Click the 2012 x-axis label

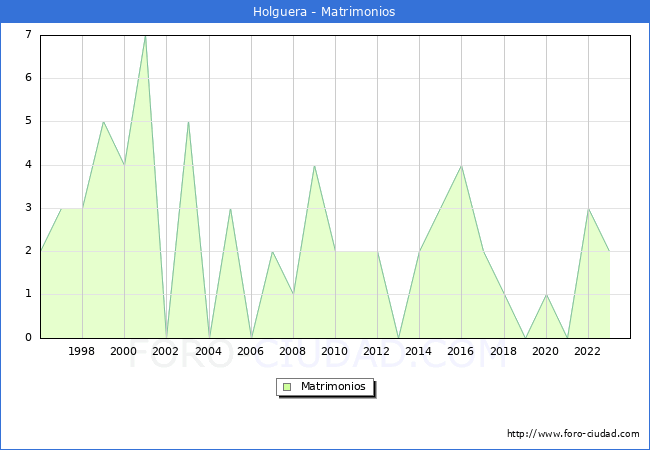[377, 351]
